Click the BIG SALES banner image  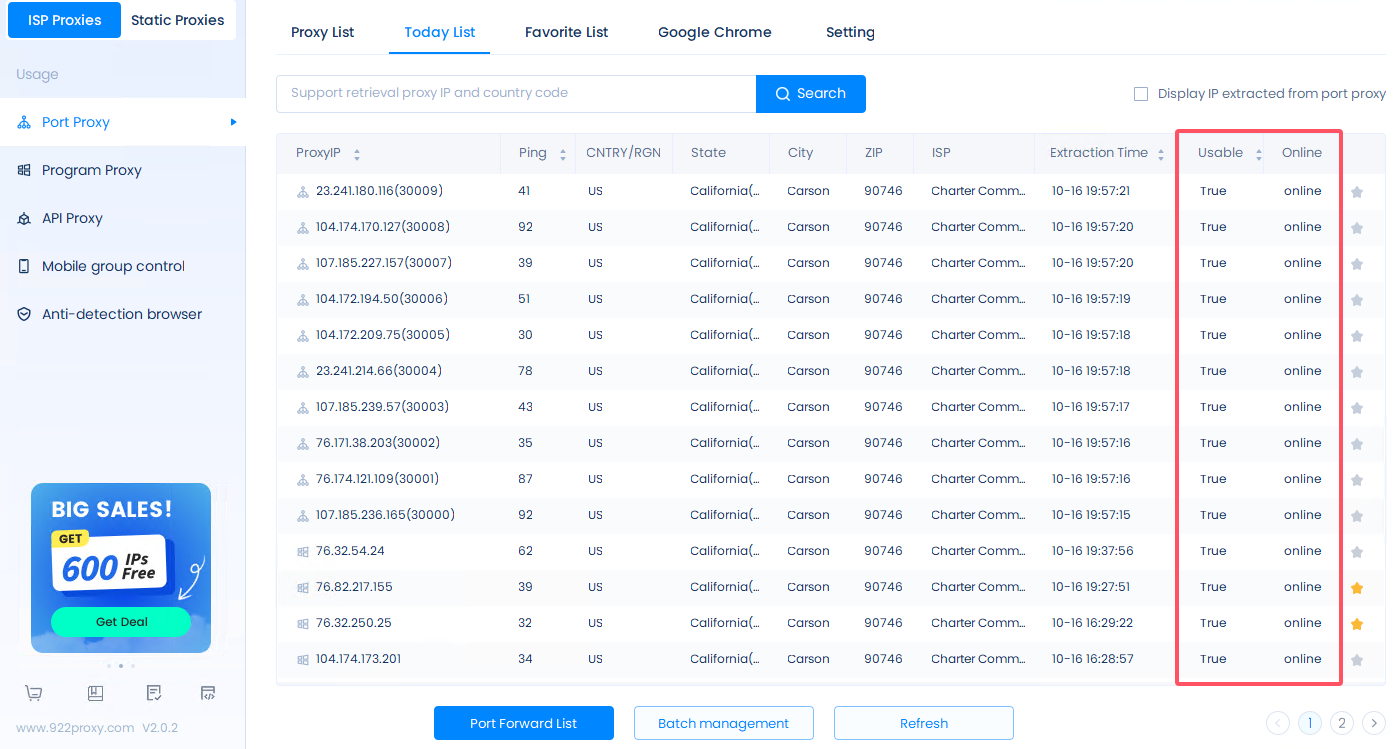tap(121, 568)
